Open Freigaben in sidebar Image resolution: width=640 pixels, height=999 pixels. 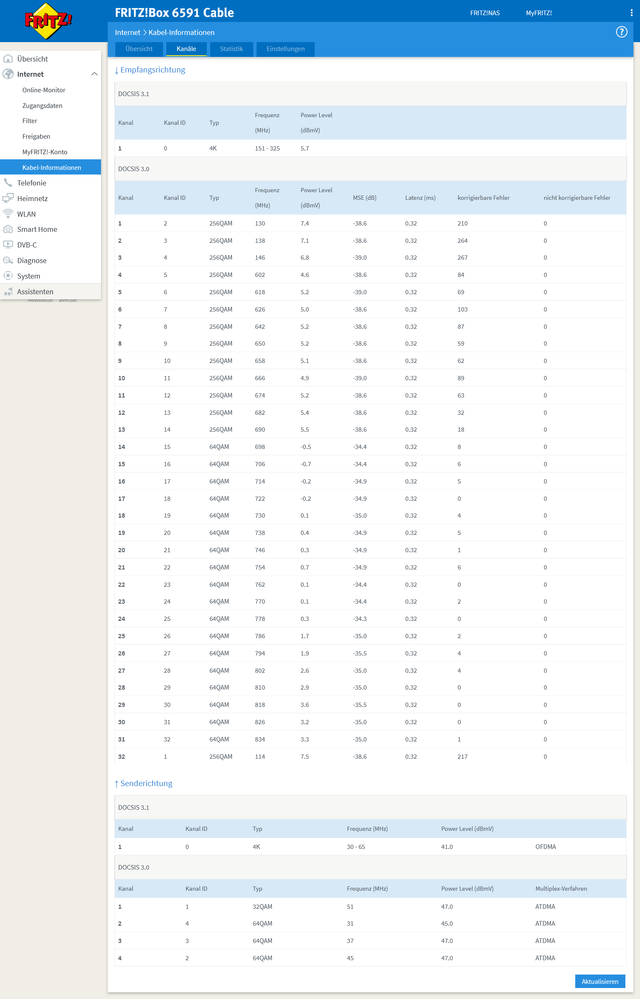point(36,136)
